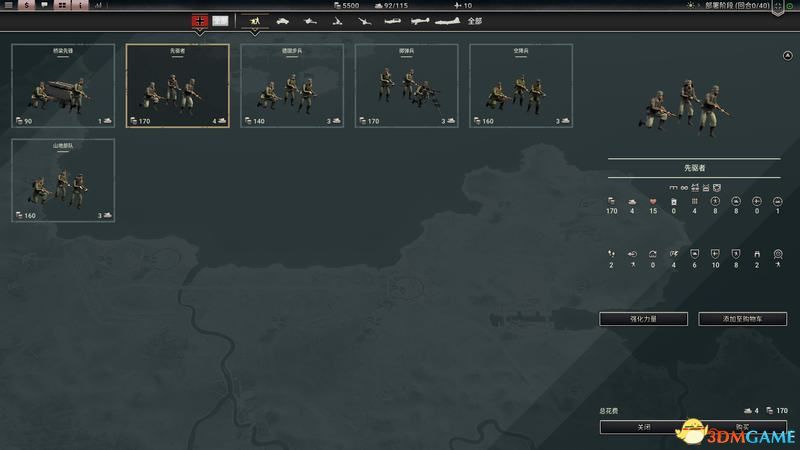Switch to the infantry unit class tab
800x450 pixels.
[x=255, y=21]
